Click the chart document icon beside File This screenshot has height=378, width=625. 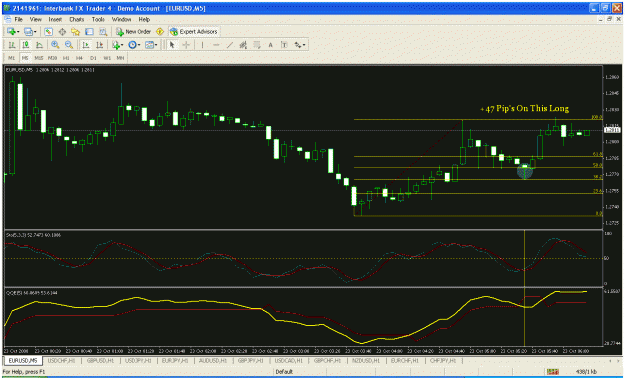pyautogui.click(x=8, y=19)
